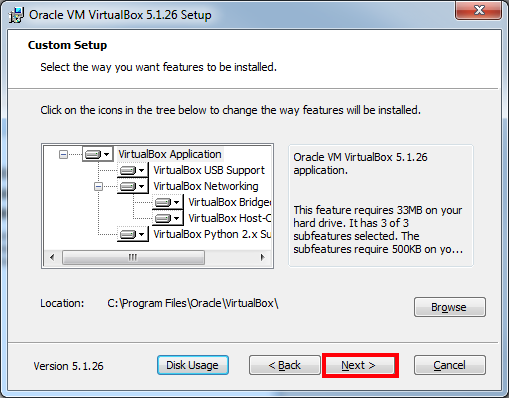Click the VirtualBox Host-Only feature drive icon

[167, 218]
